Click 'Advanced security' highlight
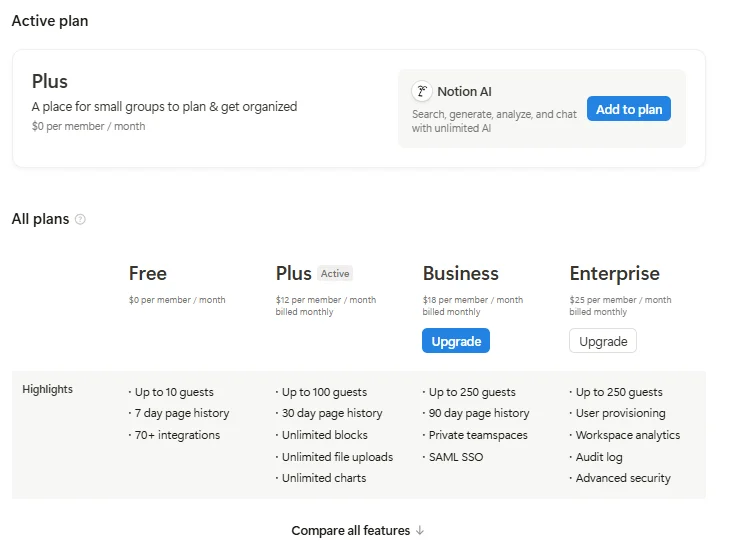The image size is (747, 558). [x=623, y=478]
